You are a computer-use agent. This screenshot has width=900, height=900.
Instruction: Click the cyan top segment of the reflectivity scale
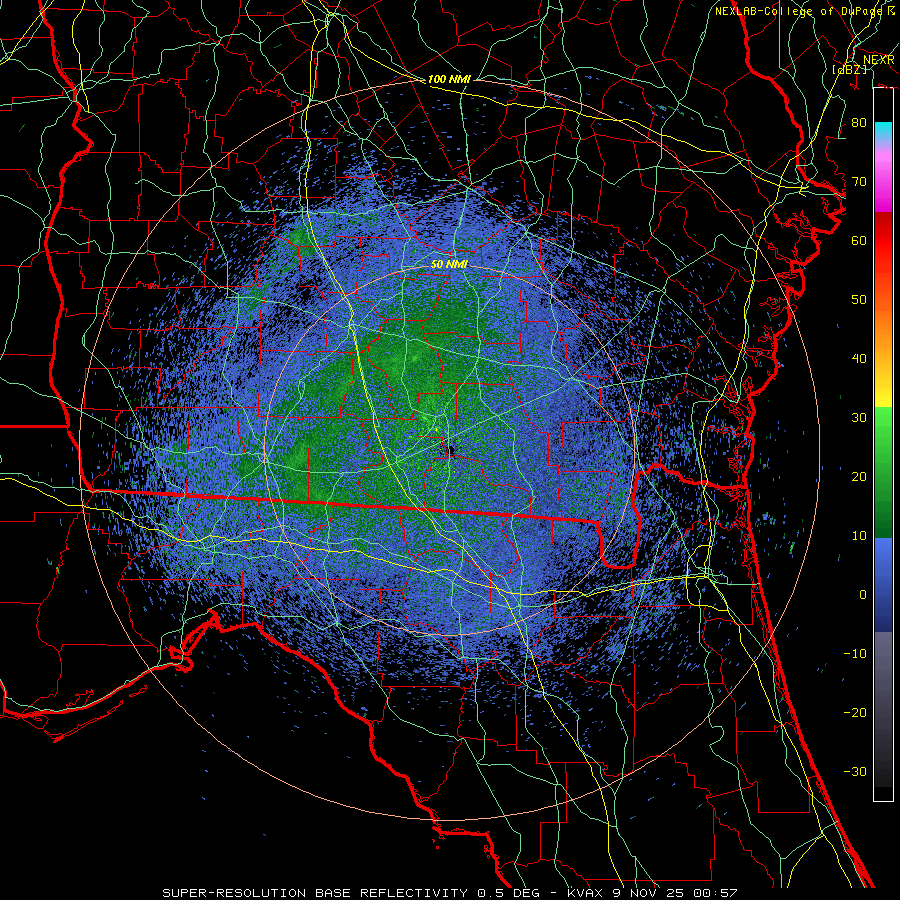[x=883, y=132]
